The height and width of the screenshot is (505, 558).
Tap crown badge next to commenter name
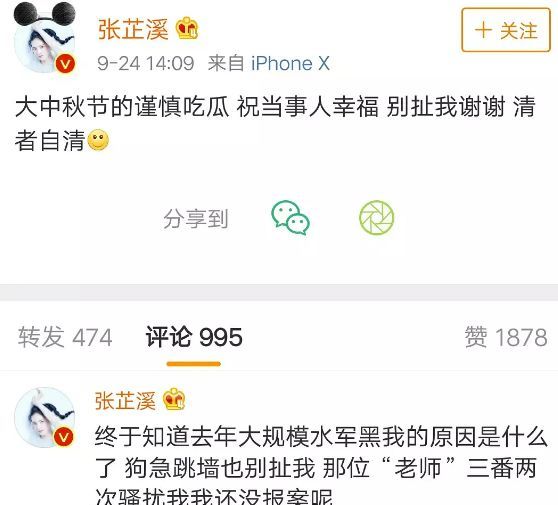(174, 399)
